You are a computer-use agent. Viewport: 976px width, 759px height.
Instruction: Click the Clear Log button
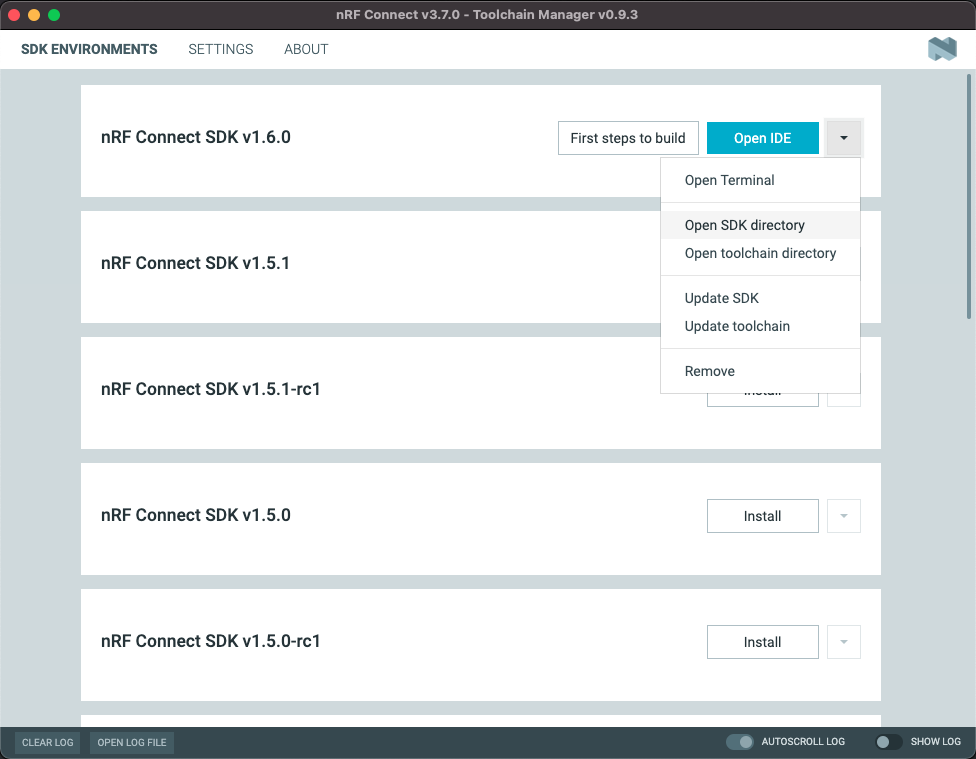coord(47,742)
